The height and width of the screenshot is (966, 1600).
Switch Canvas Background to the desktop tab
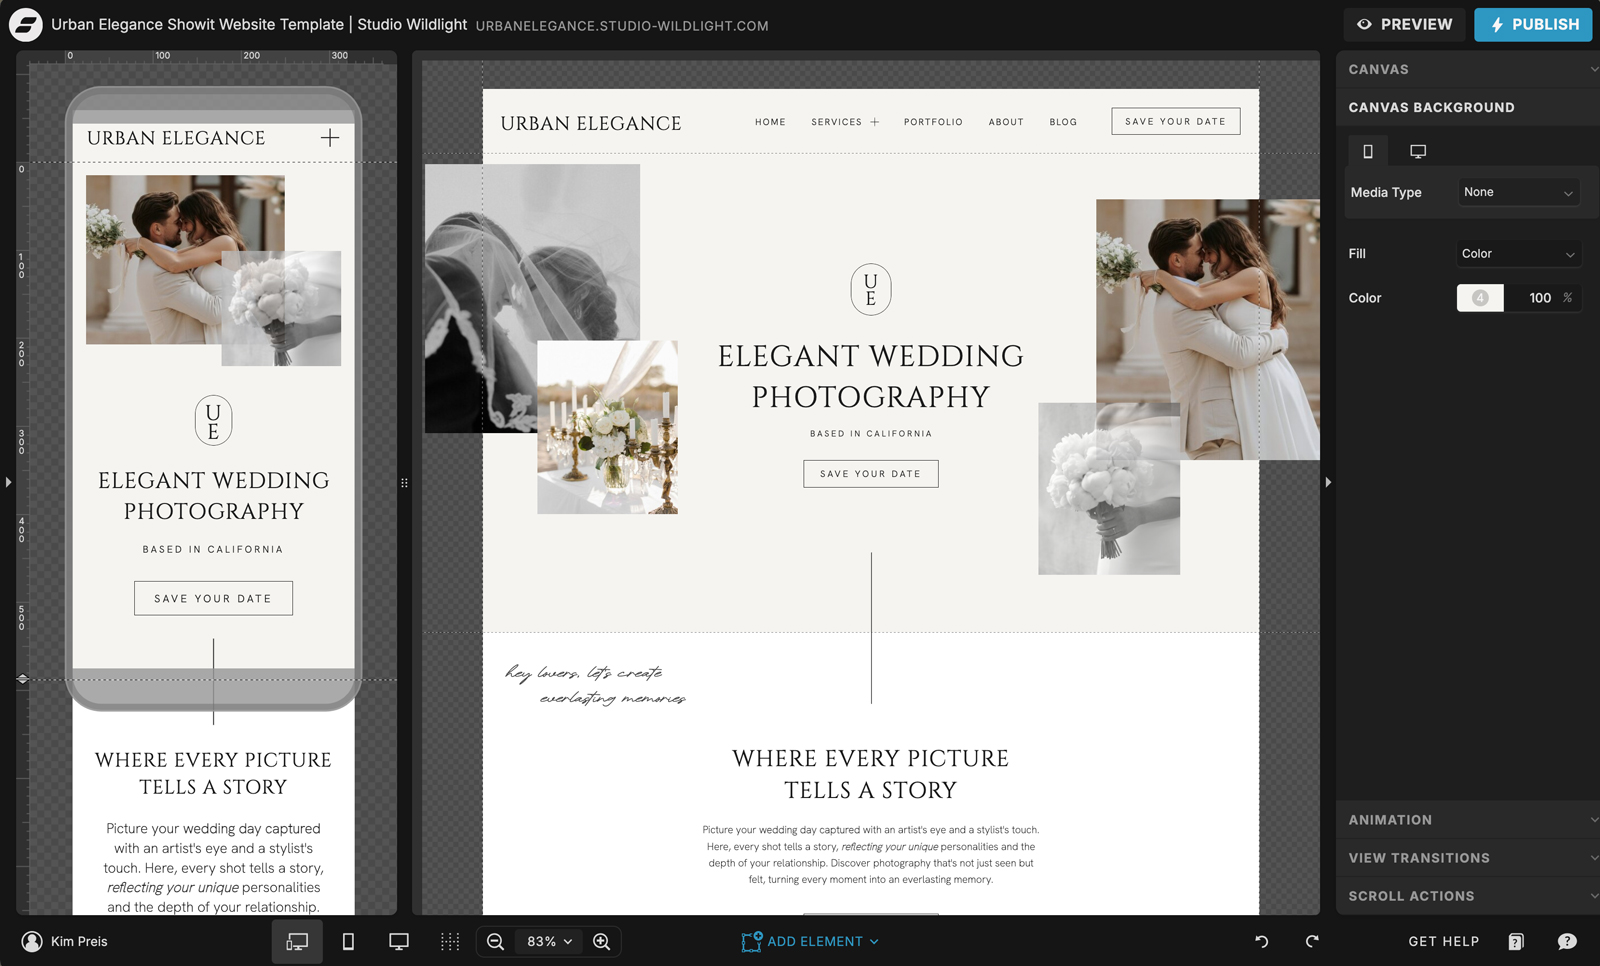1418,150
